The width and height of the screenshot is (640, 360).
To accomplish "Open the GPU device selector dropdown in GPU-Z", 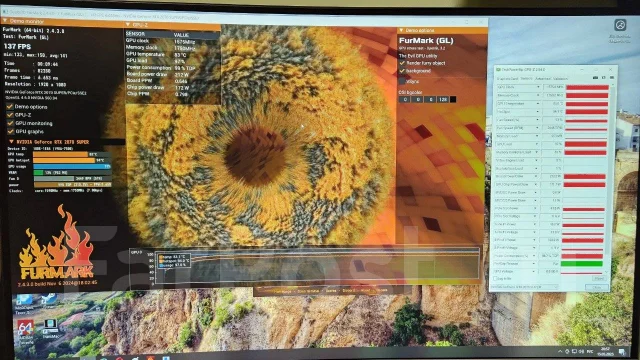I will click(524, 287).
